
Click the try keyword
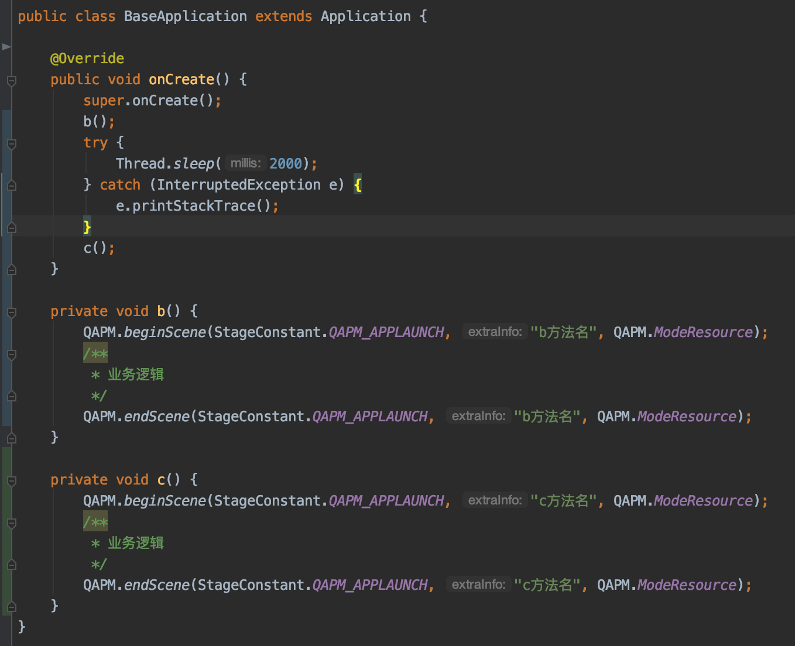click(x=95, y=143)
